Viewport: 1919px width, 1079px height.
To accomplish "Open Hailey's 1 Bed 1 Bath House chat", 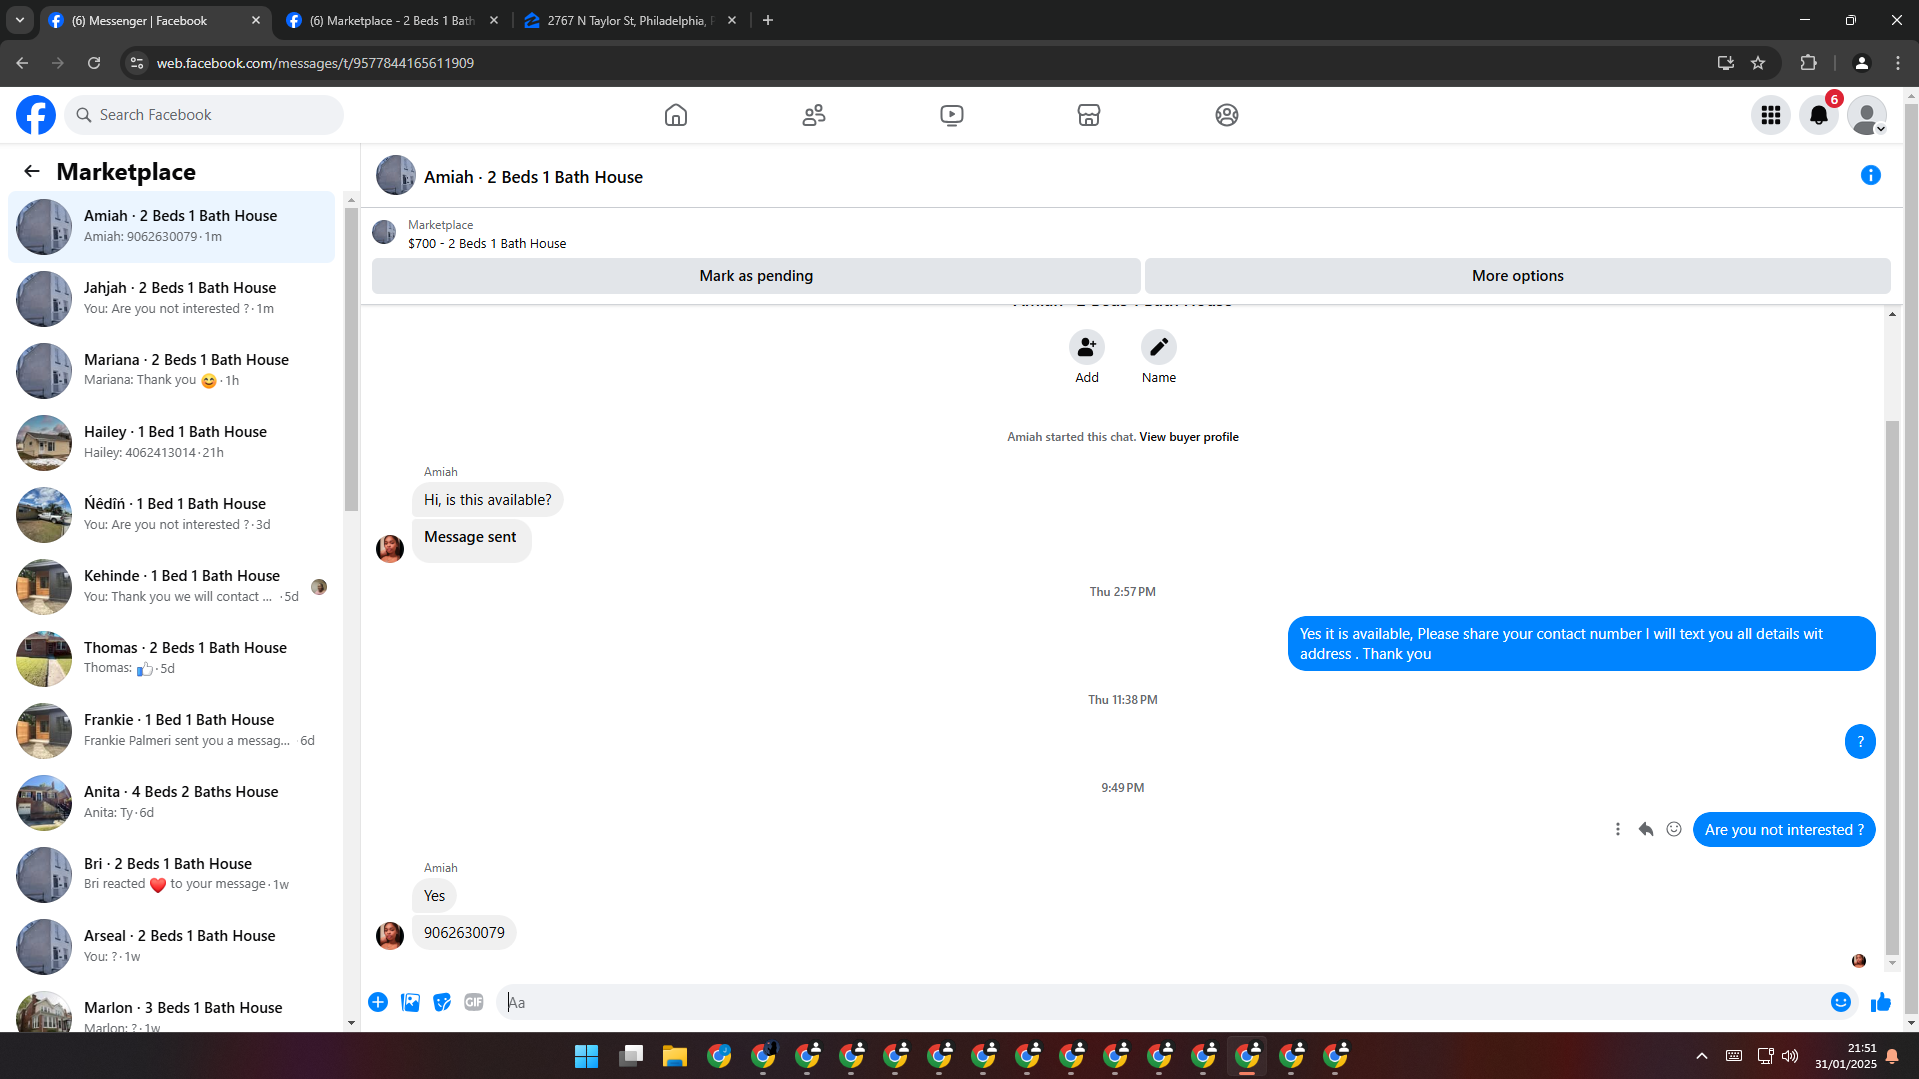I will tap(172, 443).
